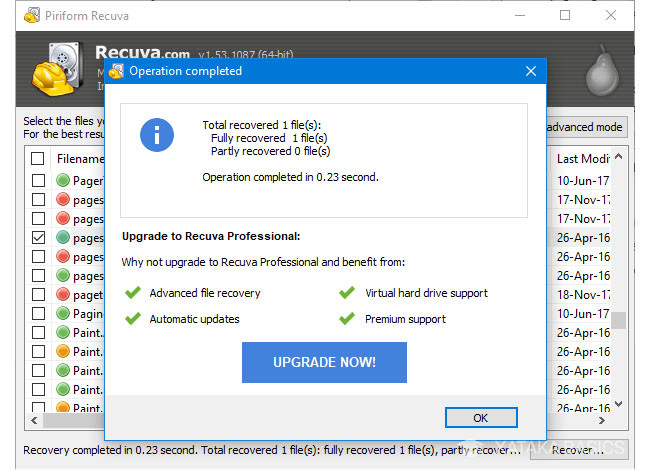650x470 pixels.
Task: Click the blue information icon
Action: (x=157, y=135)
